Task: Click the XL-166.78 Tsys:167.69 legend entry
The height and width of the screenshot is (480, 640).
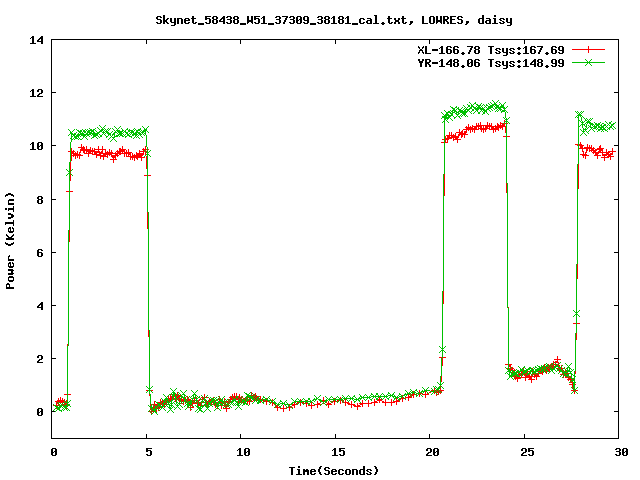Action: 491,50
